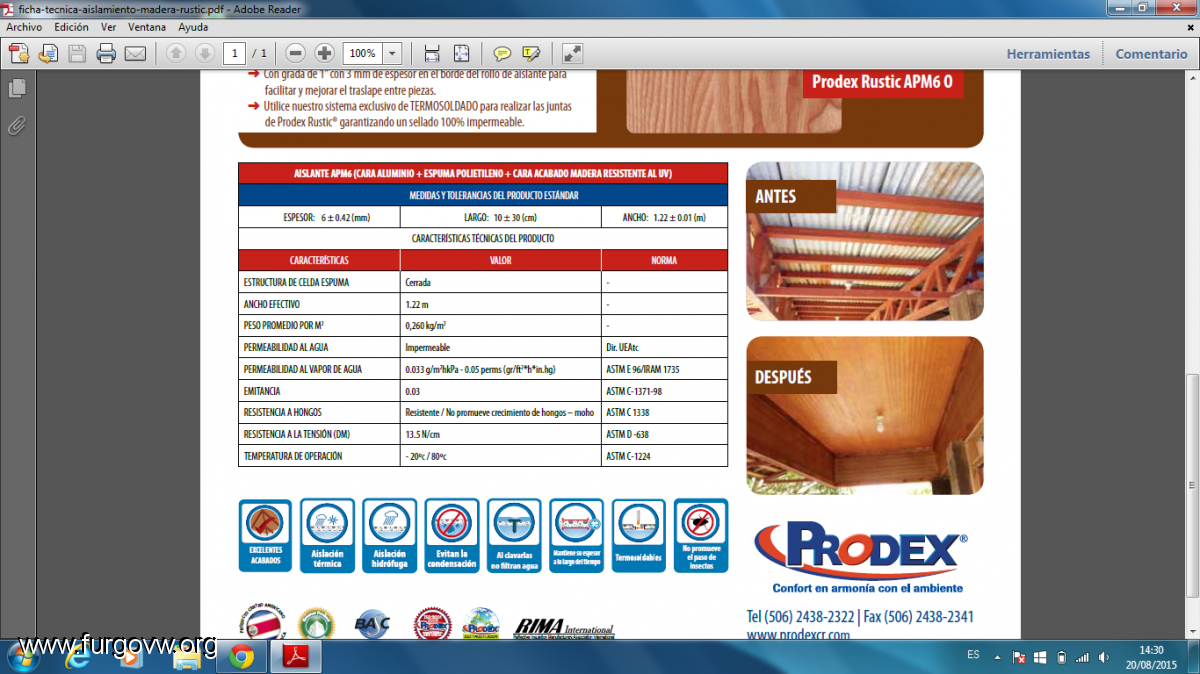Zoom out with the minus button
1200x674 pixels.
295,53
